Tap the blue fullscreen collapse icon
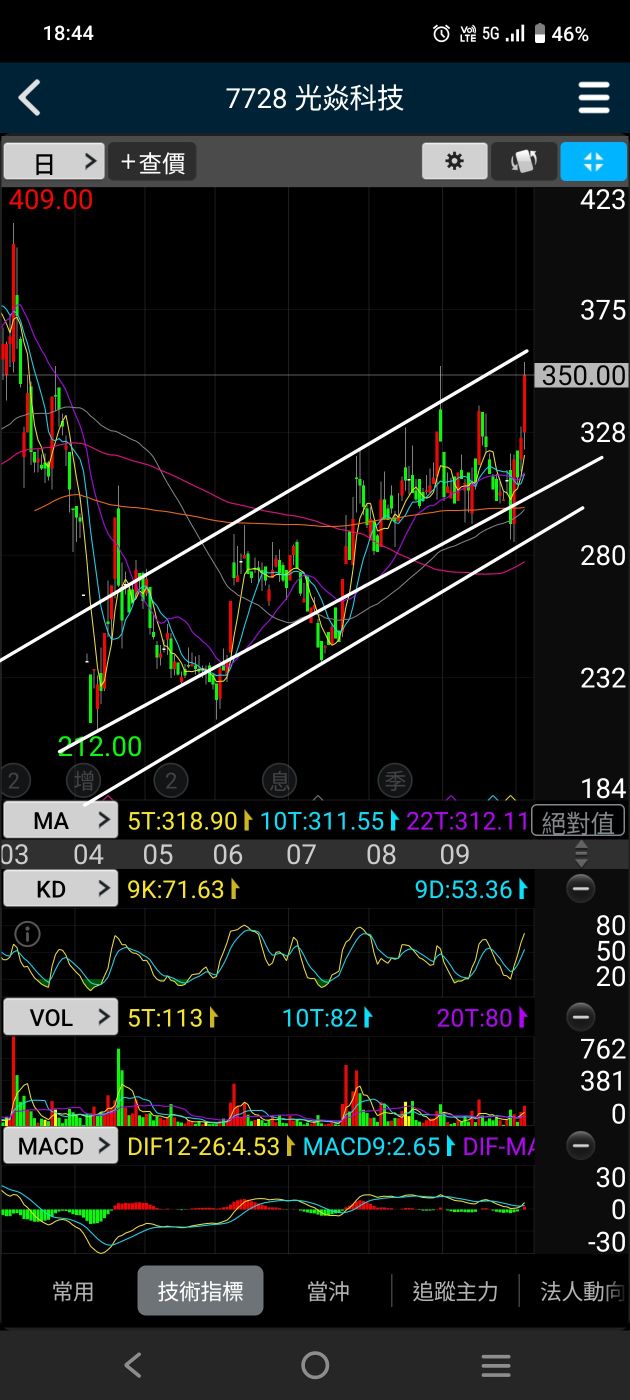630x1400 pixels. 594,162
